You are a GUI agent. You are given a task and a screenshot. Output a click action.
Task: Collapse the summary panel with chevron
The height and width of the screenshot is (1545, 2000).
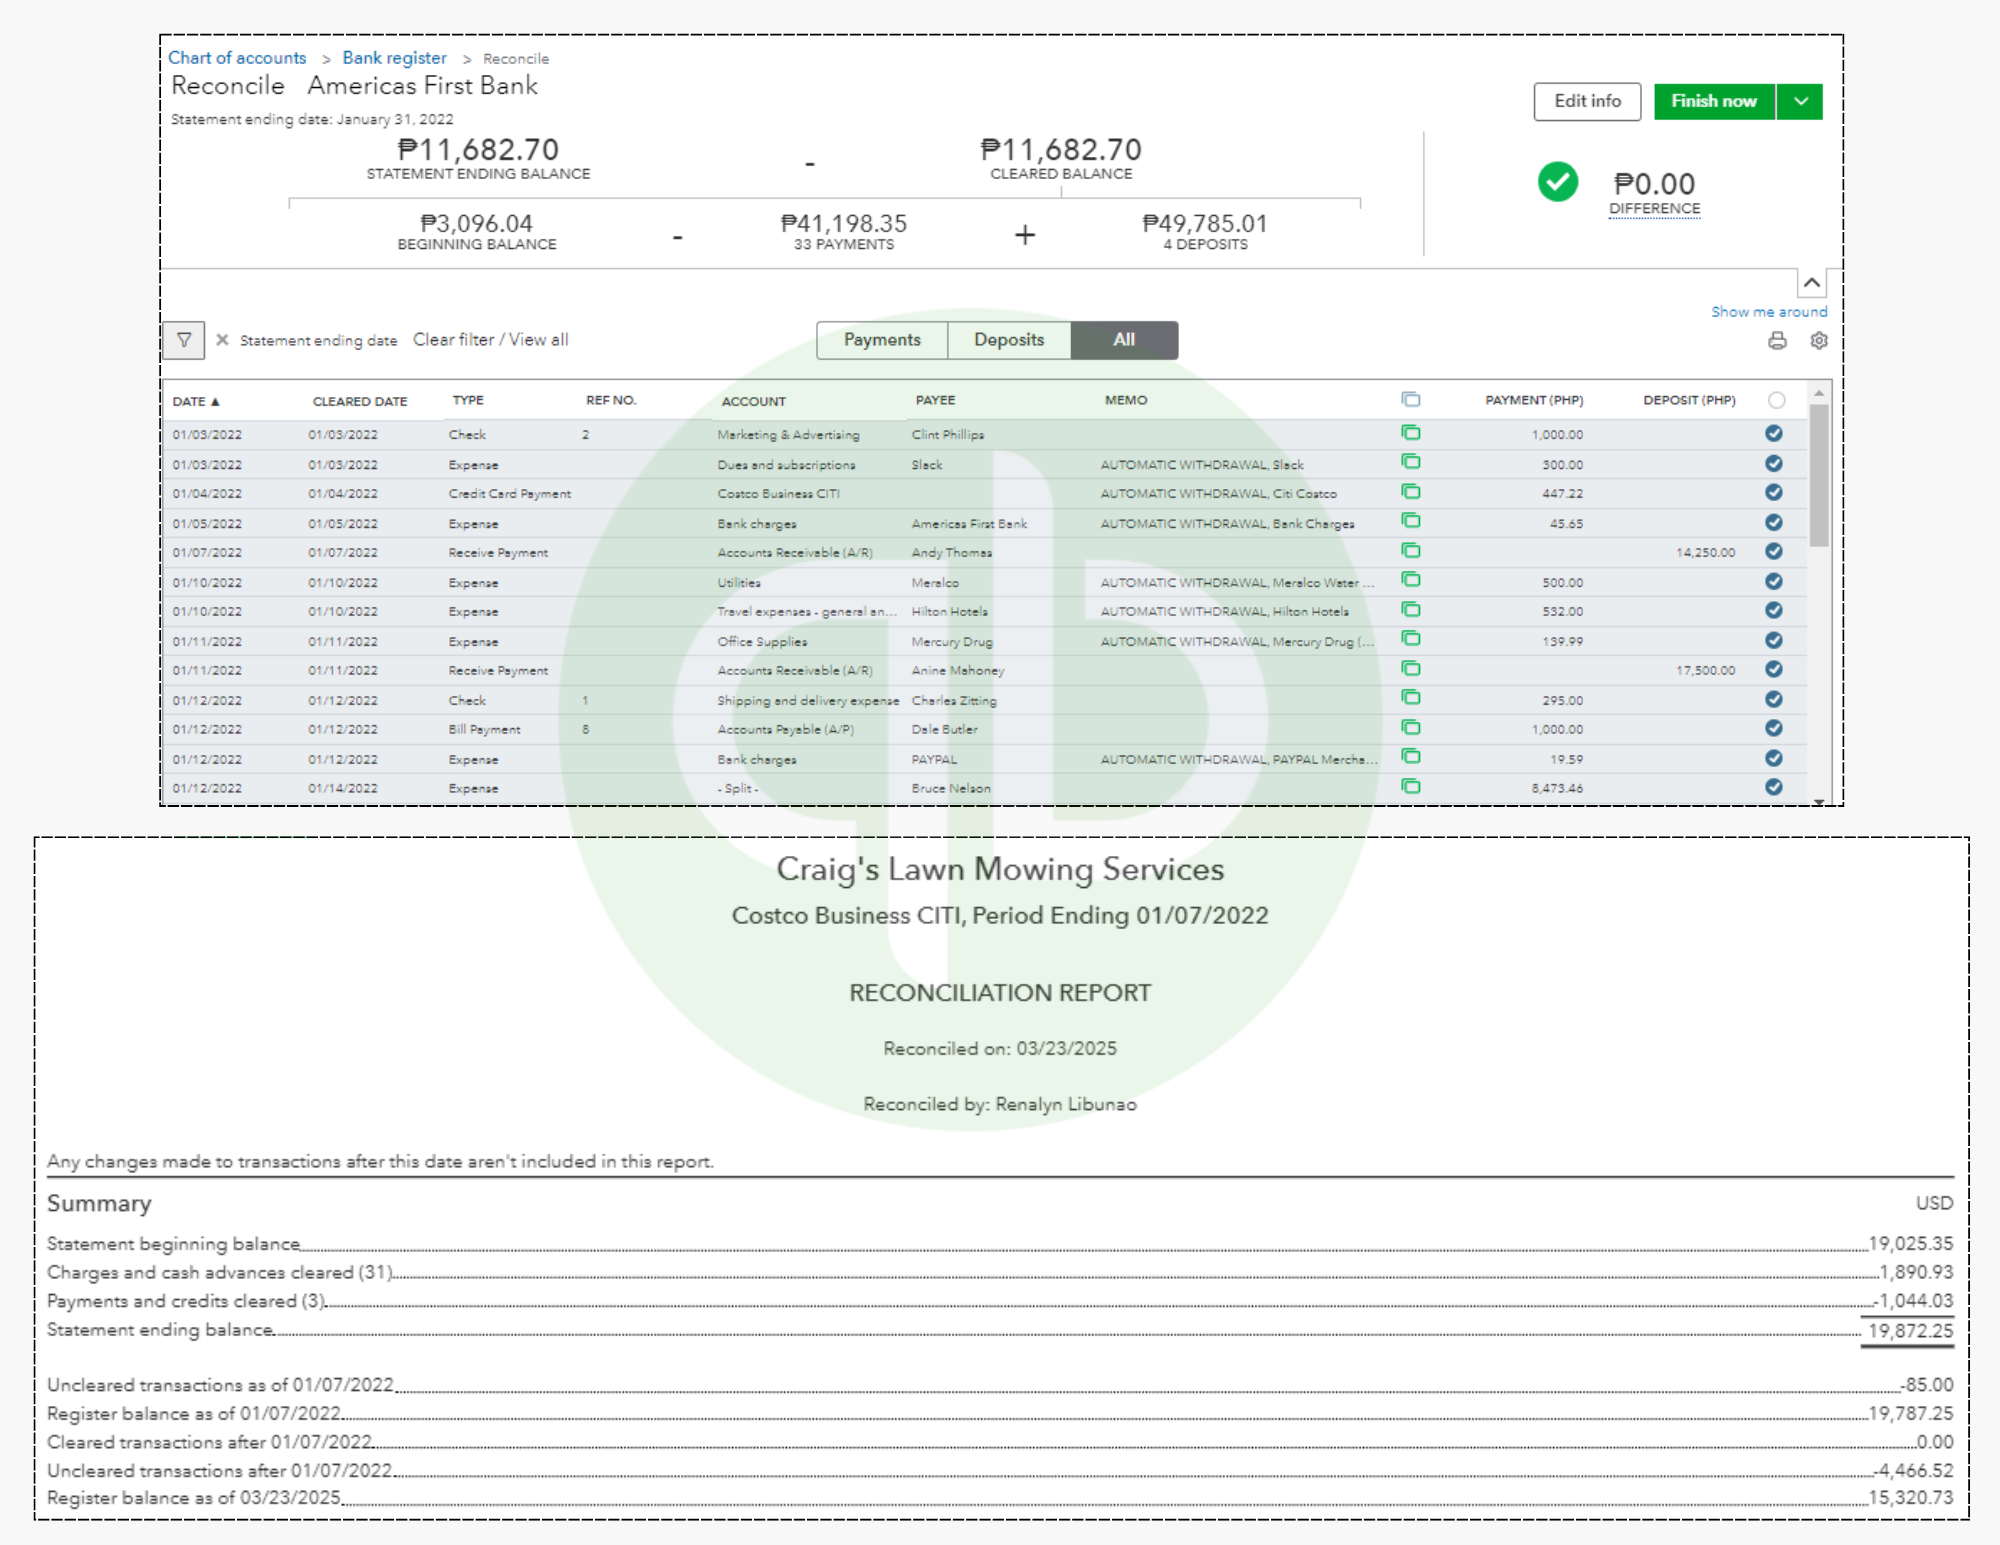tap(1811, 283)
